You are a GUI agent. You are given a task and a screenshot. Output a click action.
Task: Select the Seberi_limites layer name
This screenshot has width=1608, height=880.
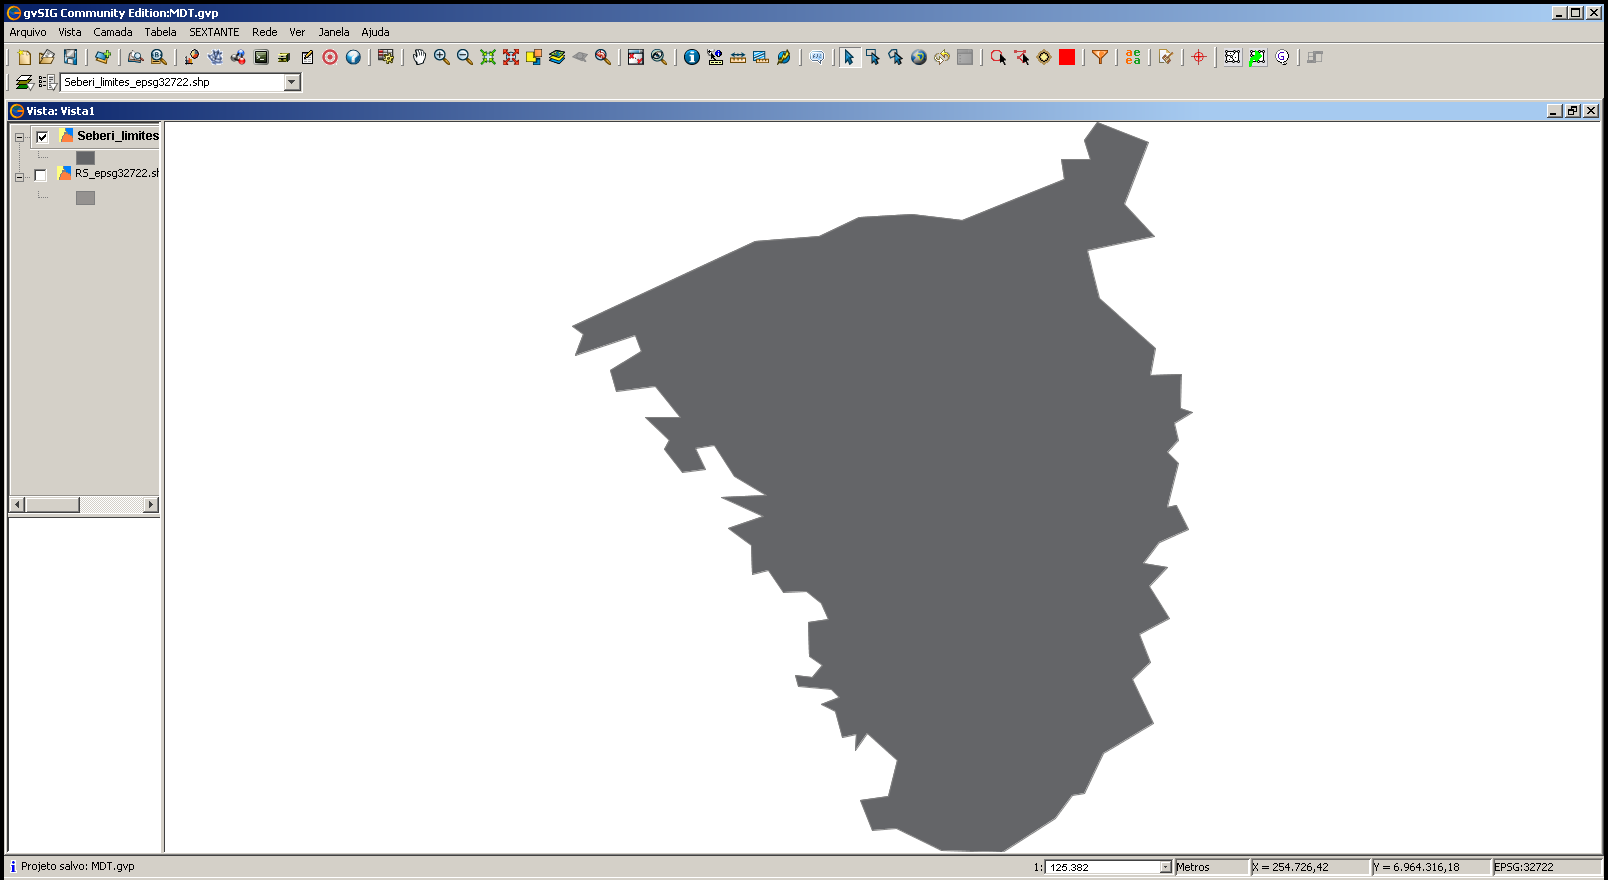click(118, 136)
